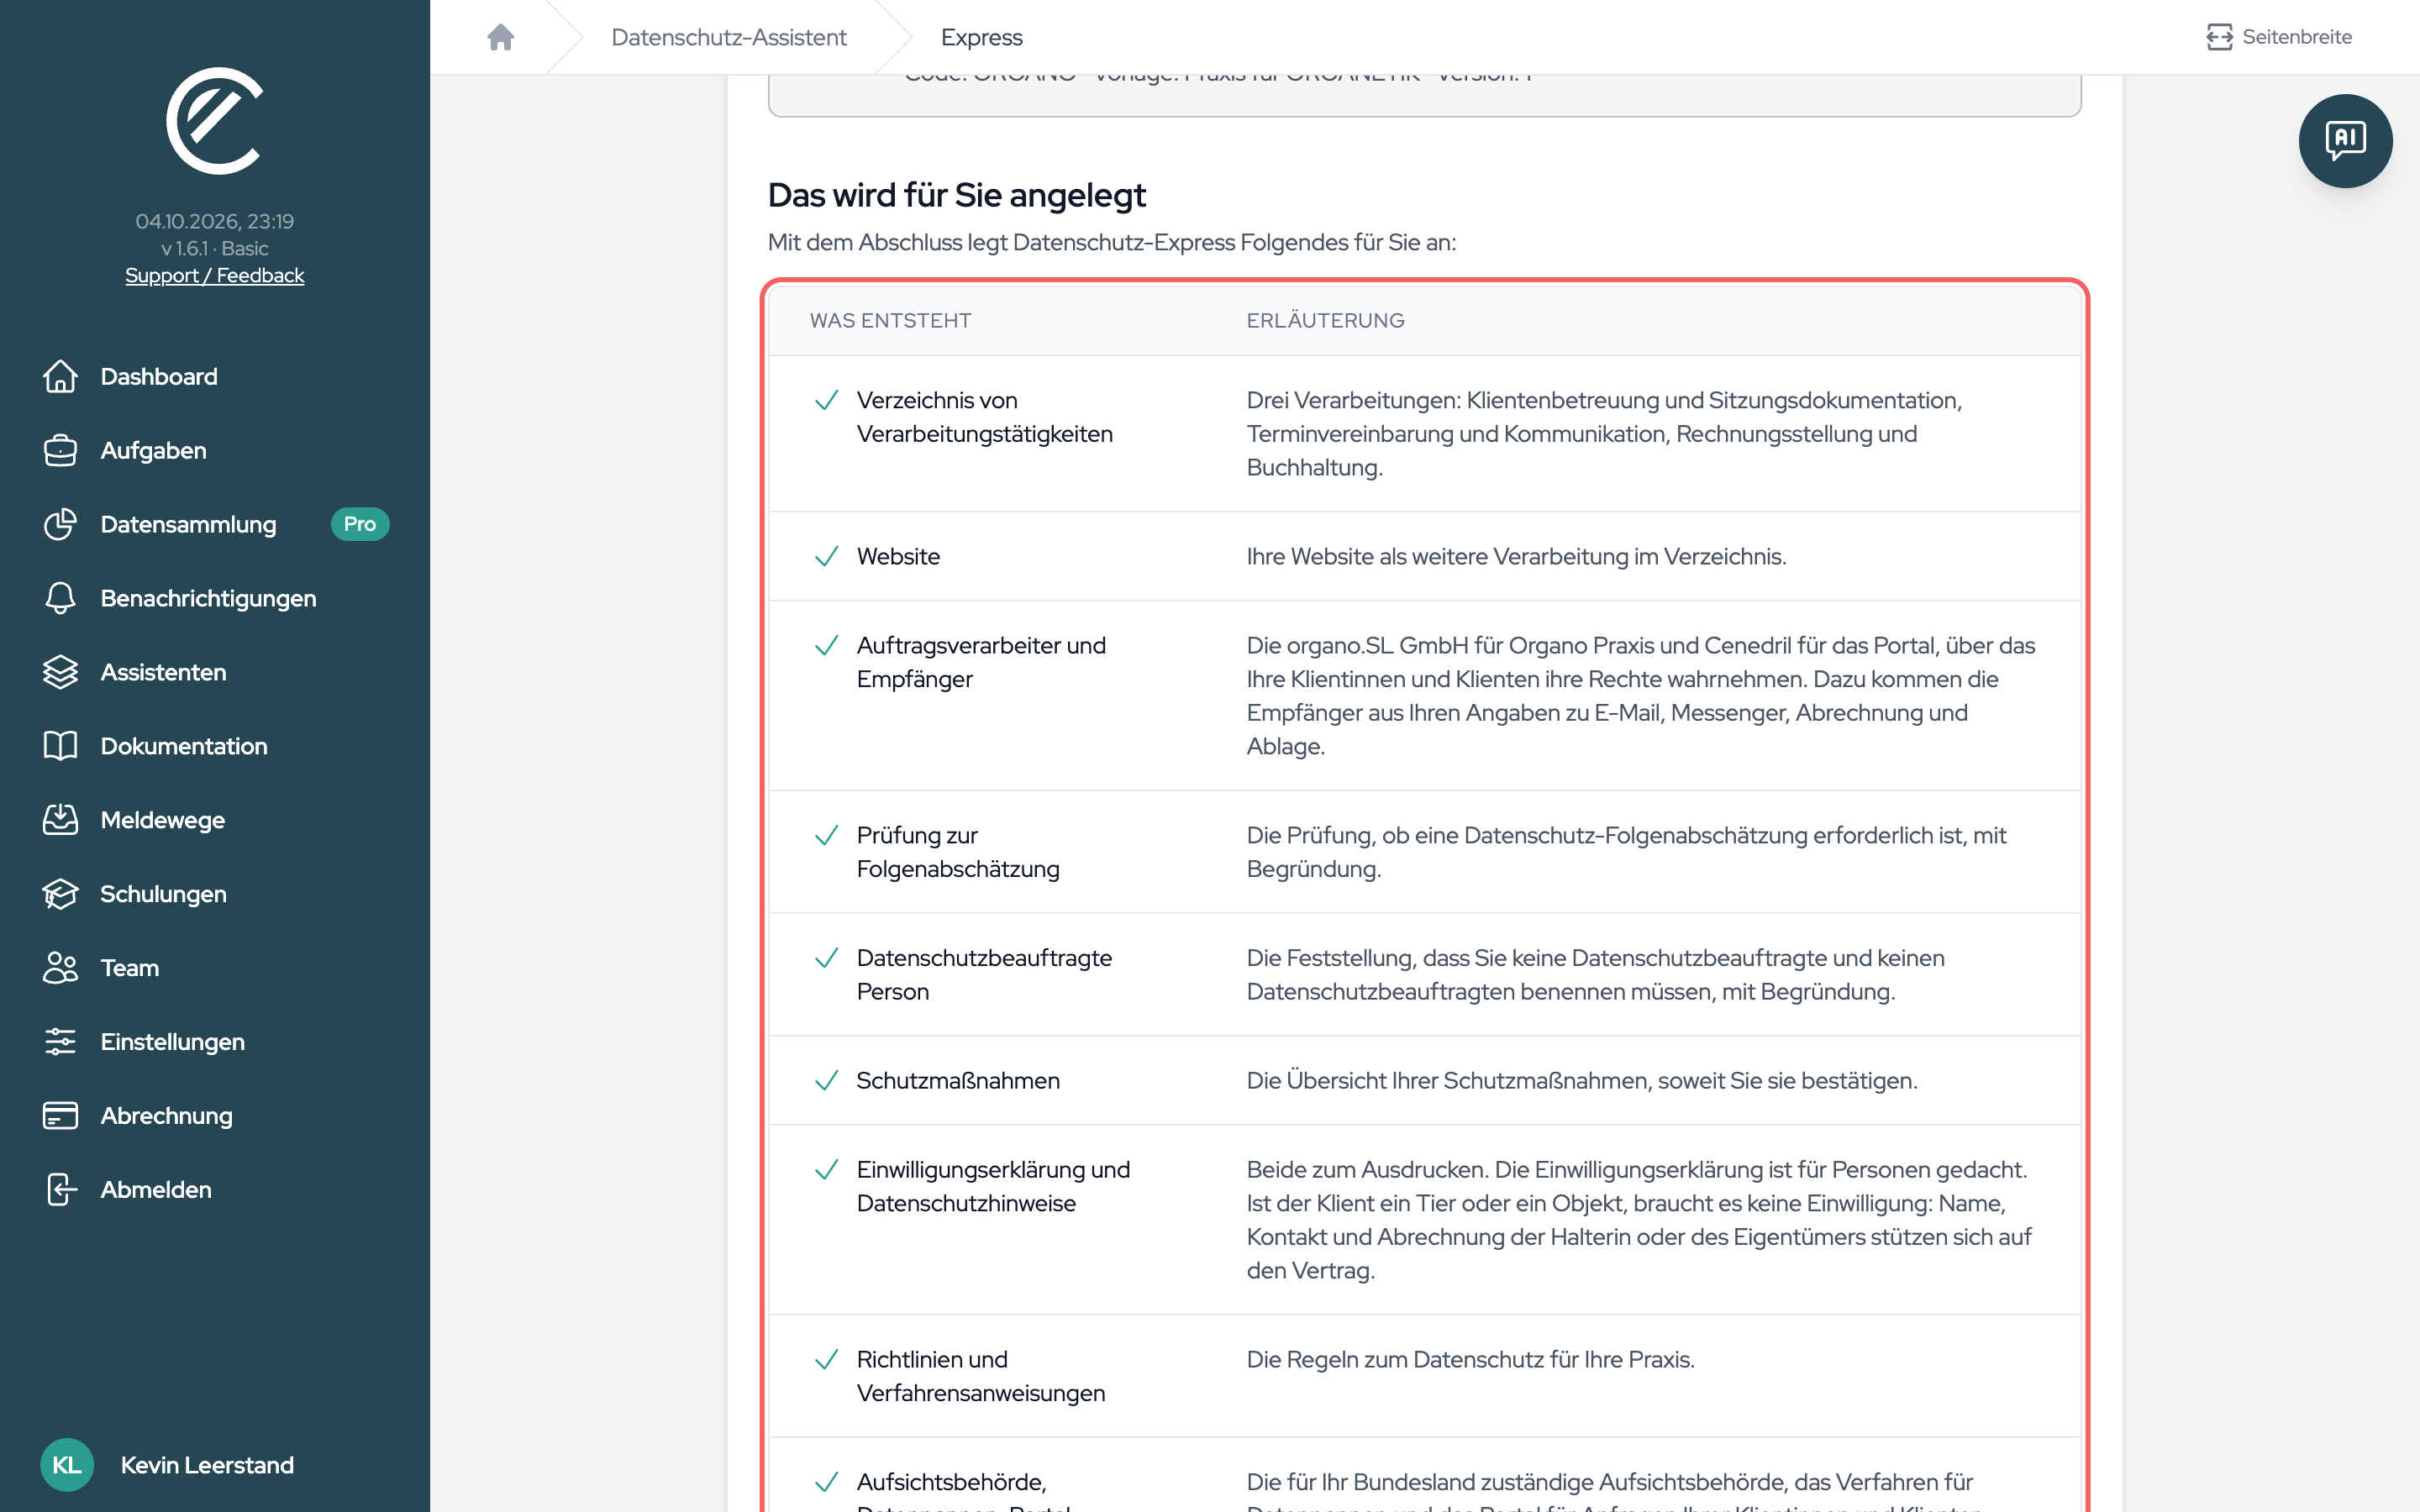Open the Dashboard house icon

pos(60,377)
